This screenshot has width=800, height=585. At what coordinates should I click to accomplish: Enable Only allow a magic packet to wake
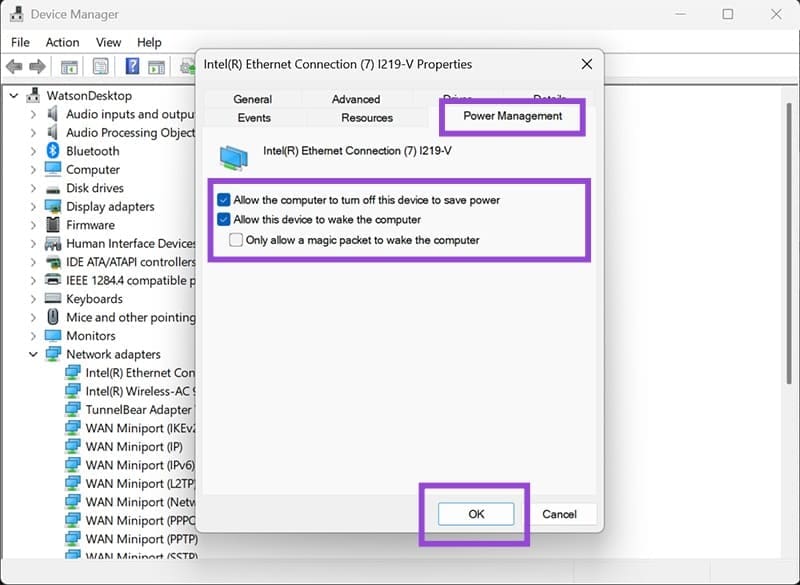pyautogui.click(x=236, y=240)
